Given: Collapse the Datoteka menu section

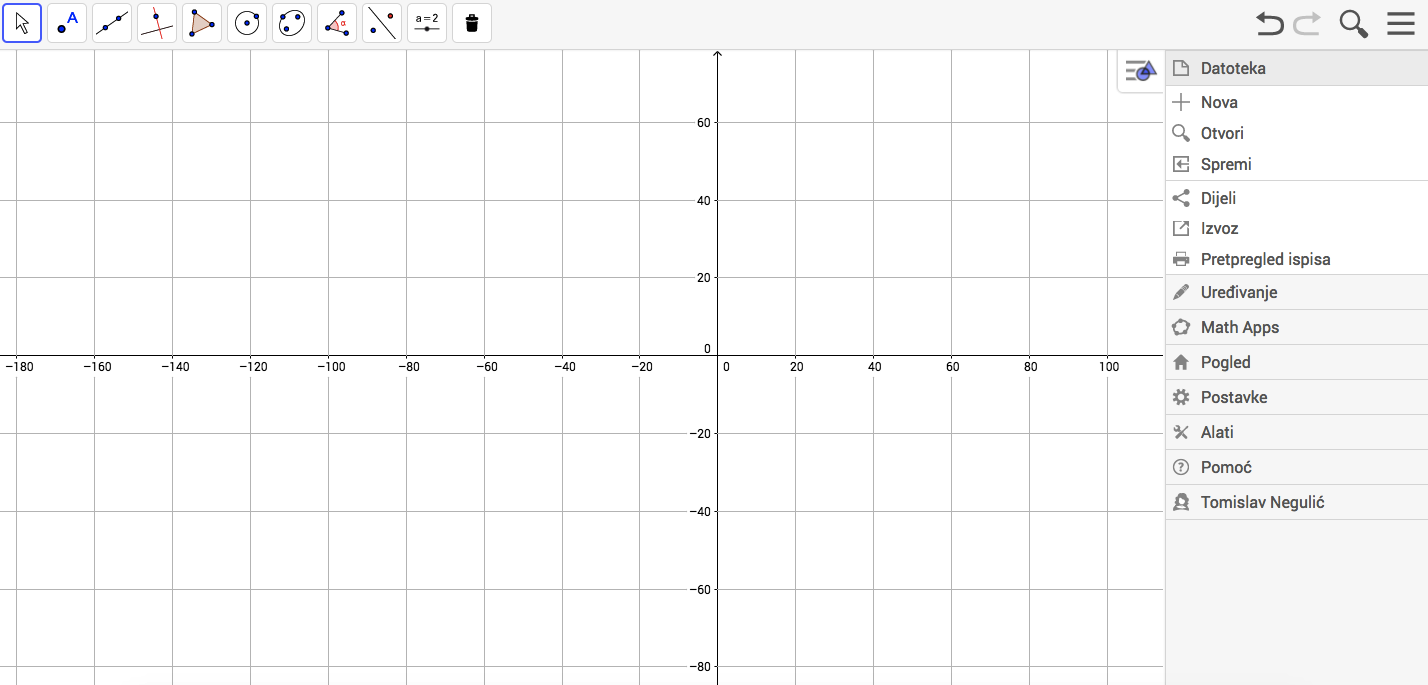Looking at the screenshot, I should pos(1233,68).
